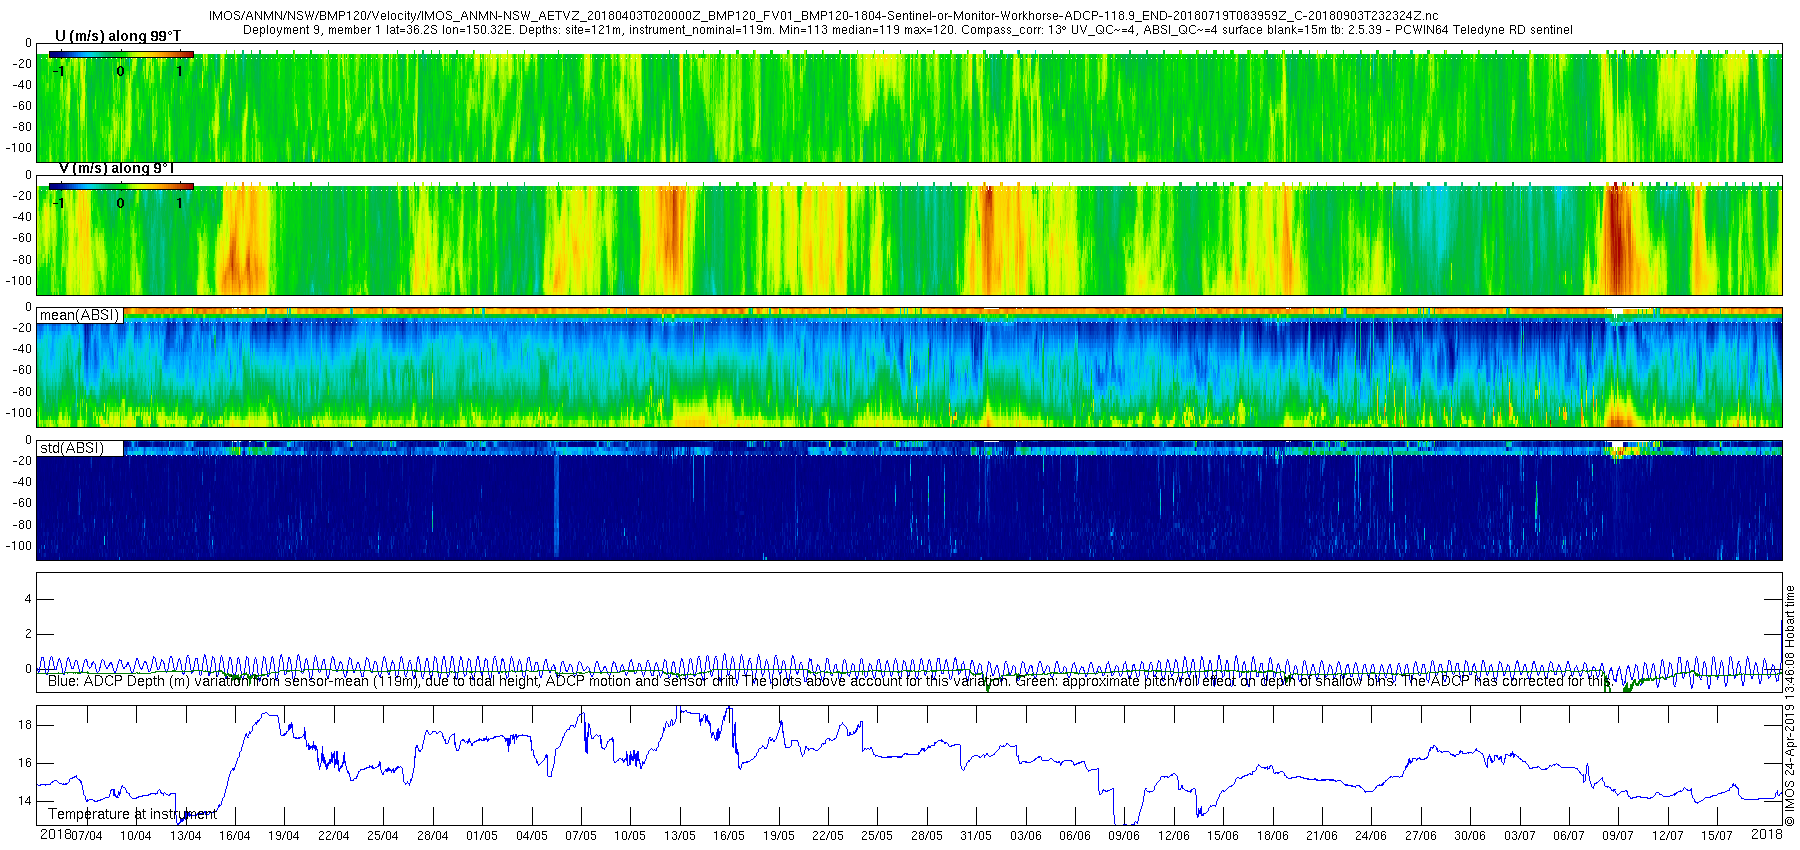
Task: Click the '06/07' date tick label
Action: click(x=1569, y=836)
